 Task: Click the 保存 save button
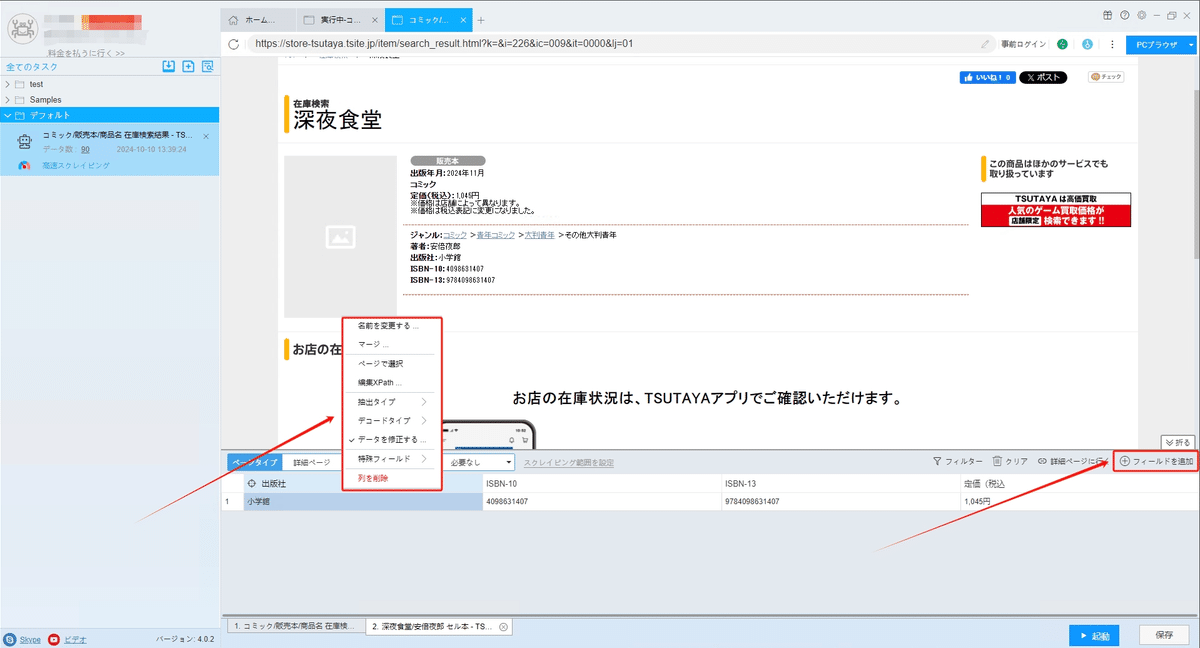[1163, 636]
